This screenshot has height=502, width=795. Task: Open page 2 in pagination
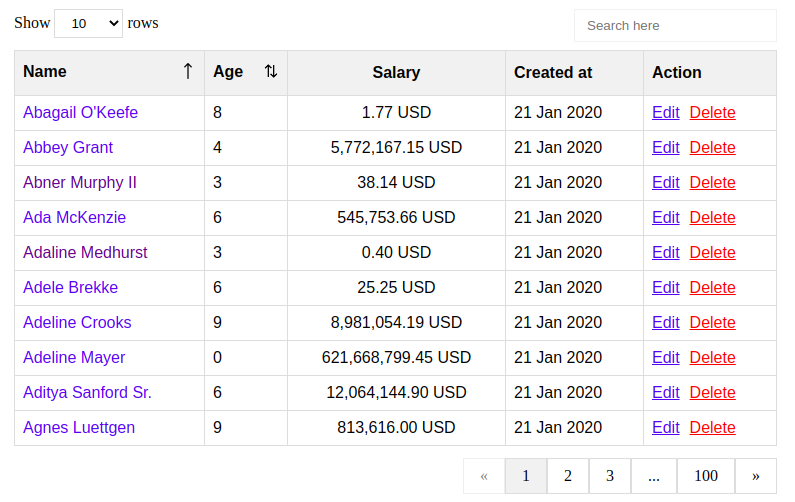567,476
